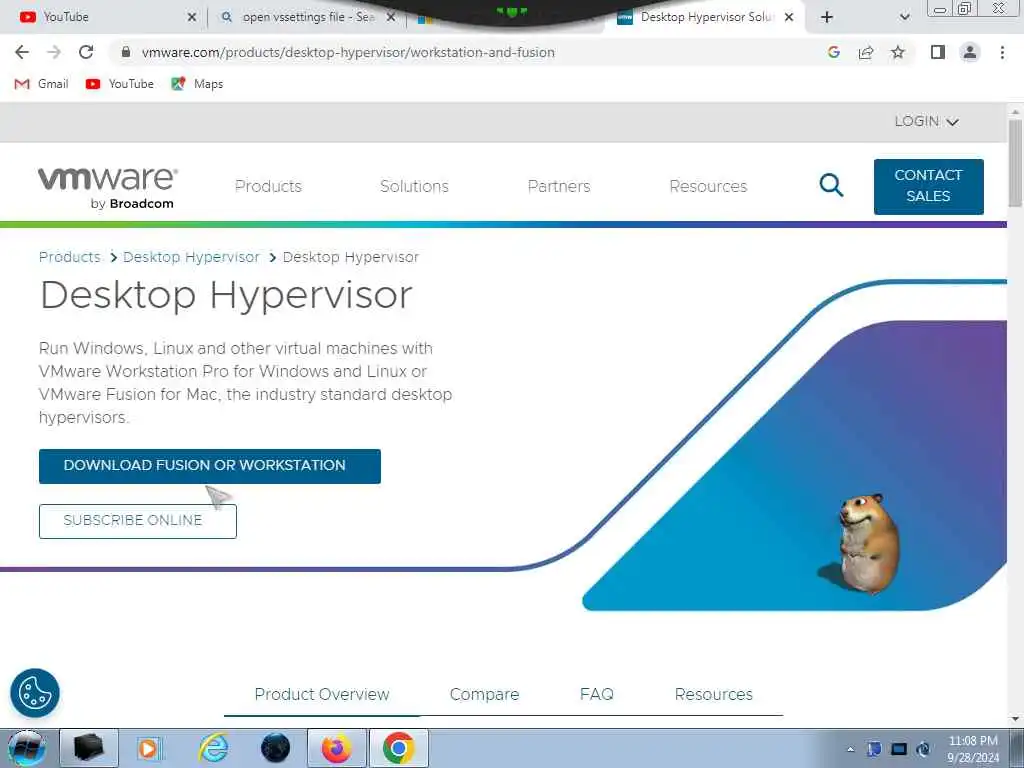Switch to the 'open vssettings file' search tab
Viewport: 1024px width, 768px height.
coord(308,17)
